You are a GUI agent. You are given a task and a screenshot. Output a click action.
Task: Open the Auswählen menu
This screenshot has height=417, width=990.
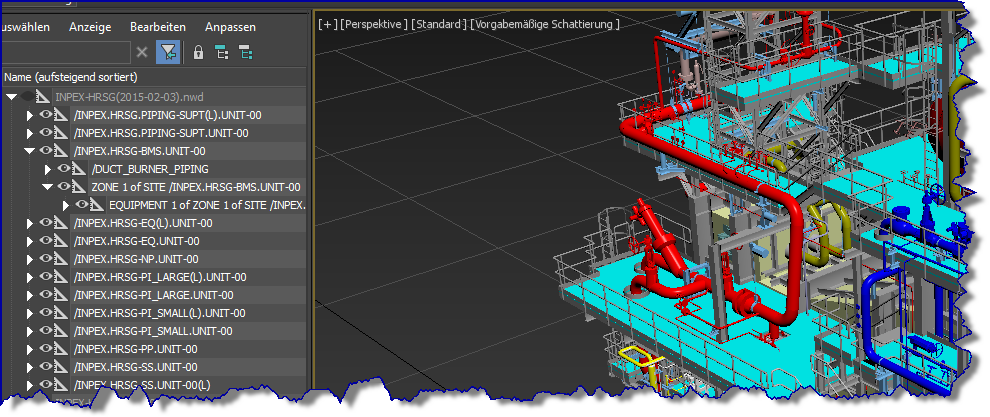pos(25,27)
